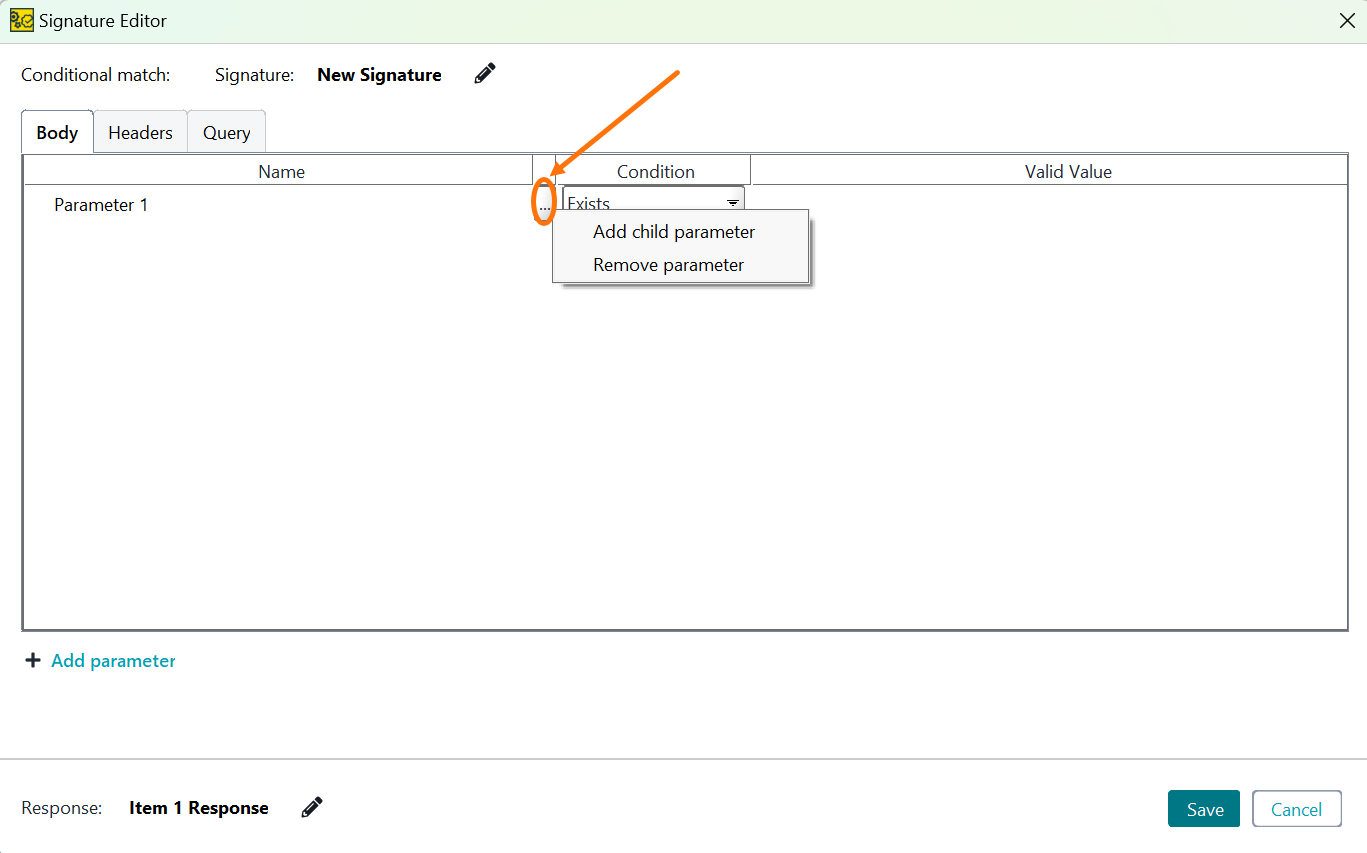1367x853 pixels.
Task: Choose Remove parameter in the context menu
Action: point(668,264)
